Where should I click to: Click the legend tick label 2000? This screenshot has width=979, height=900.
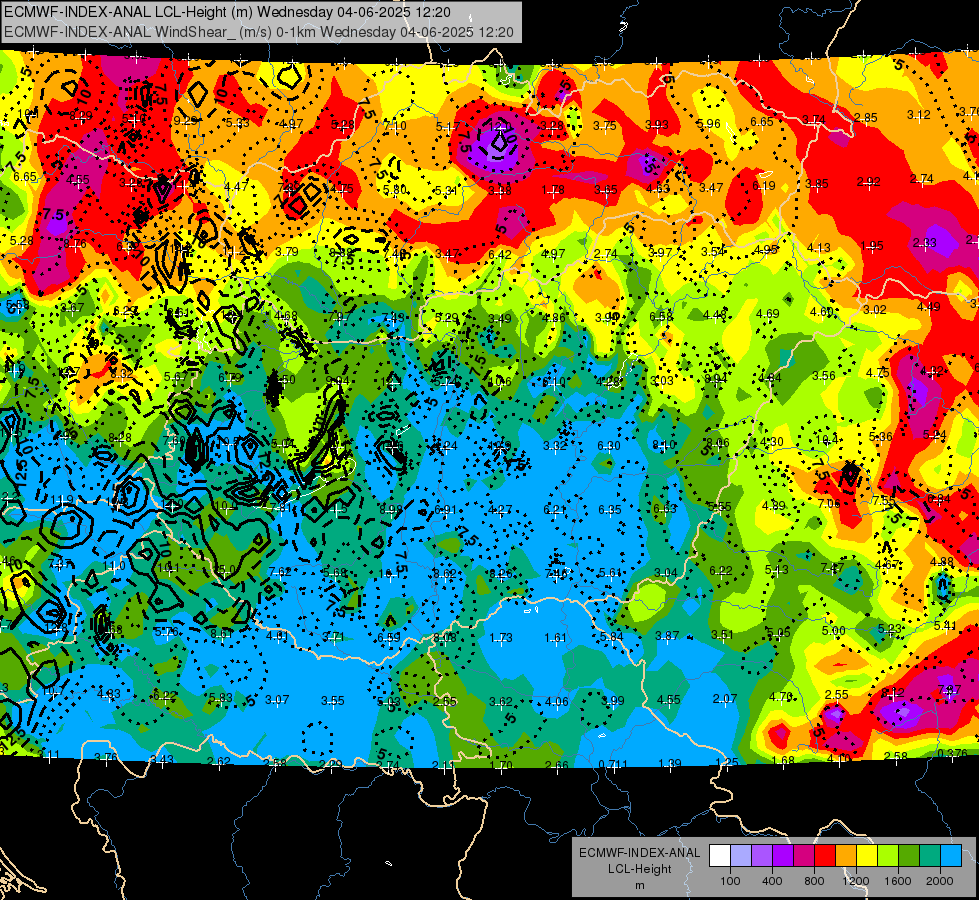(940, 881)
